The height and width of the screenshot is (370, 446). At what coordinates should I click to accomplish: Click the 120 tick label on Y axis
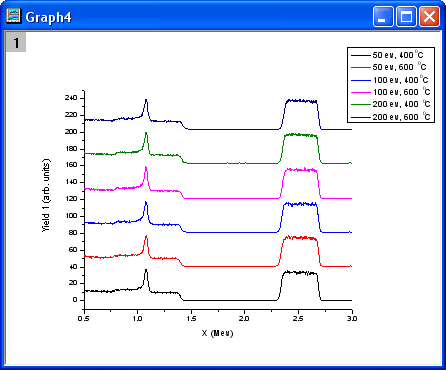pos(71,199)
